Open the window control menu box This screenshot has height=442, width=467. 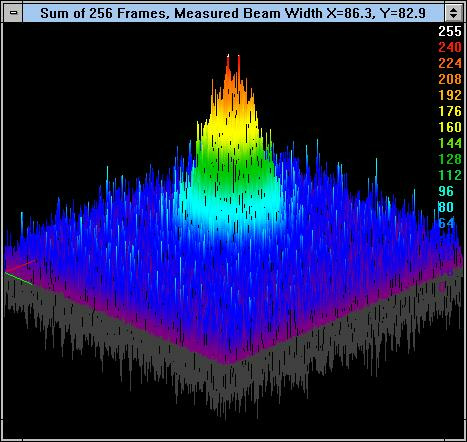coord(13,13)
